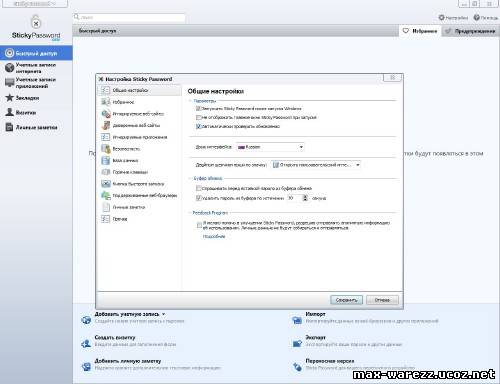Click the search field in the main window
This screenshot has height=384, width=500.
(x=129, y=17)
